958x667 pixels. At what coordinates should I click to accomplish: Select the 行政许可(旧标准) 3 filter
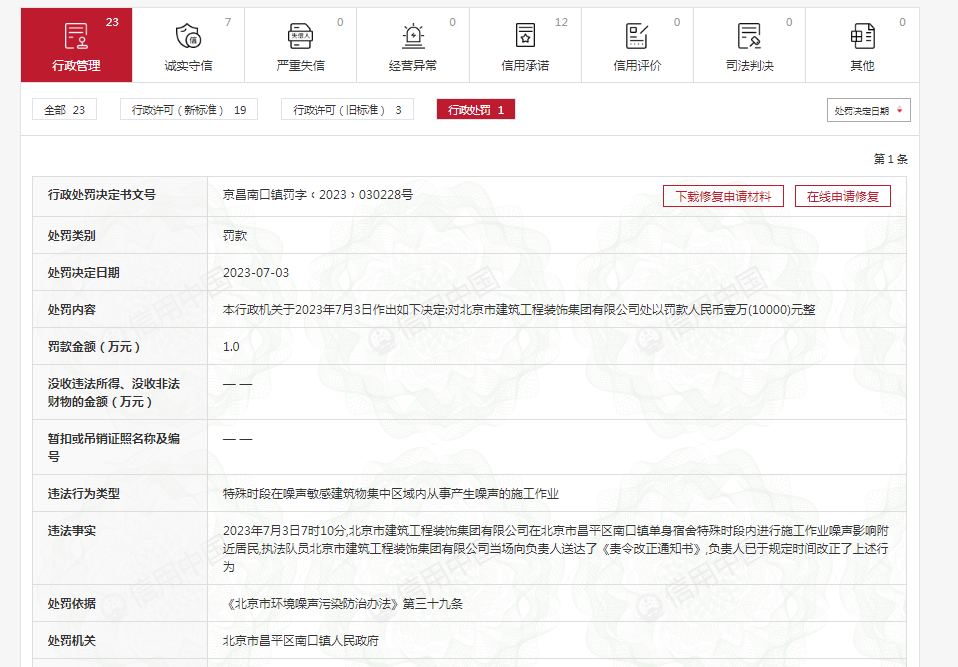[347, 109]
